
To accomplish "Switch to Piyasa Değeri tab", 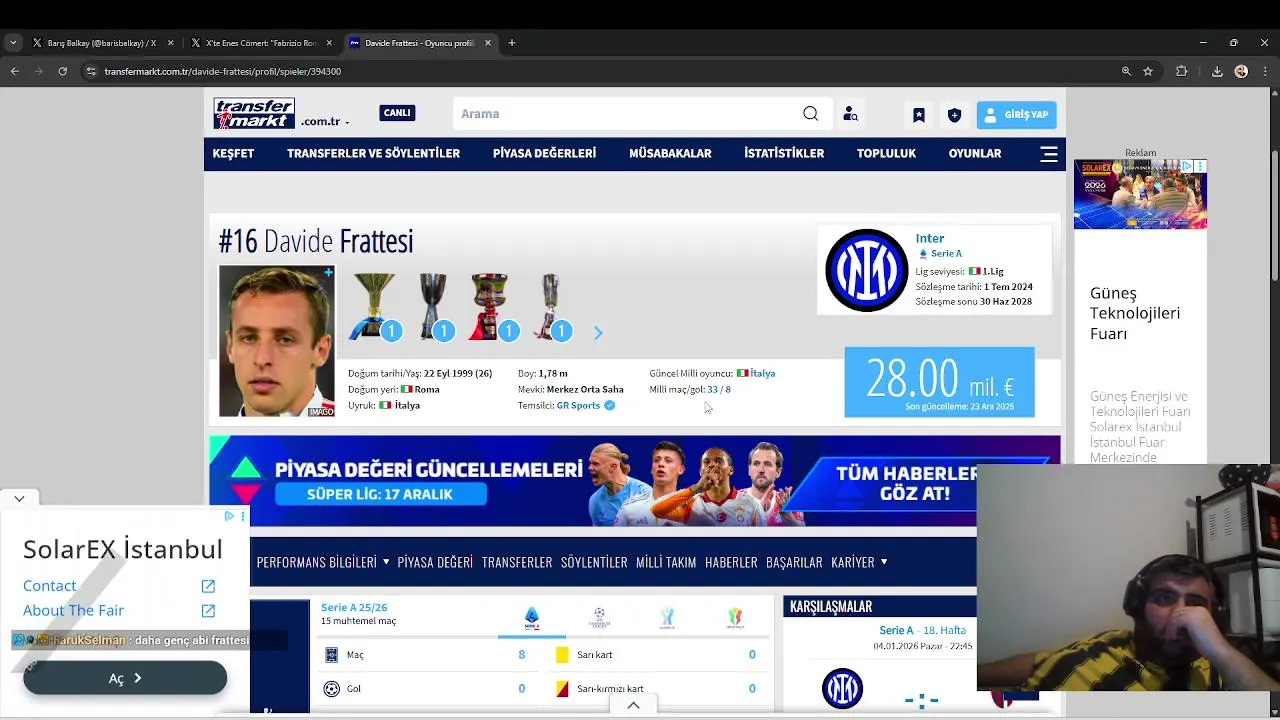I will (x=435, y=562).
